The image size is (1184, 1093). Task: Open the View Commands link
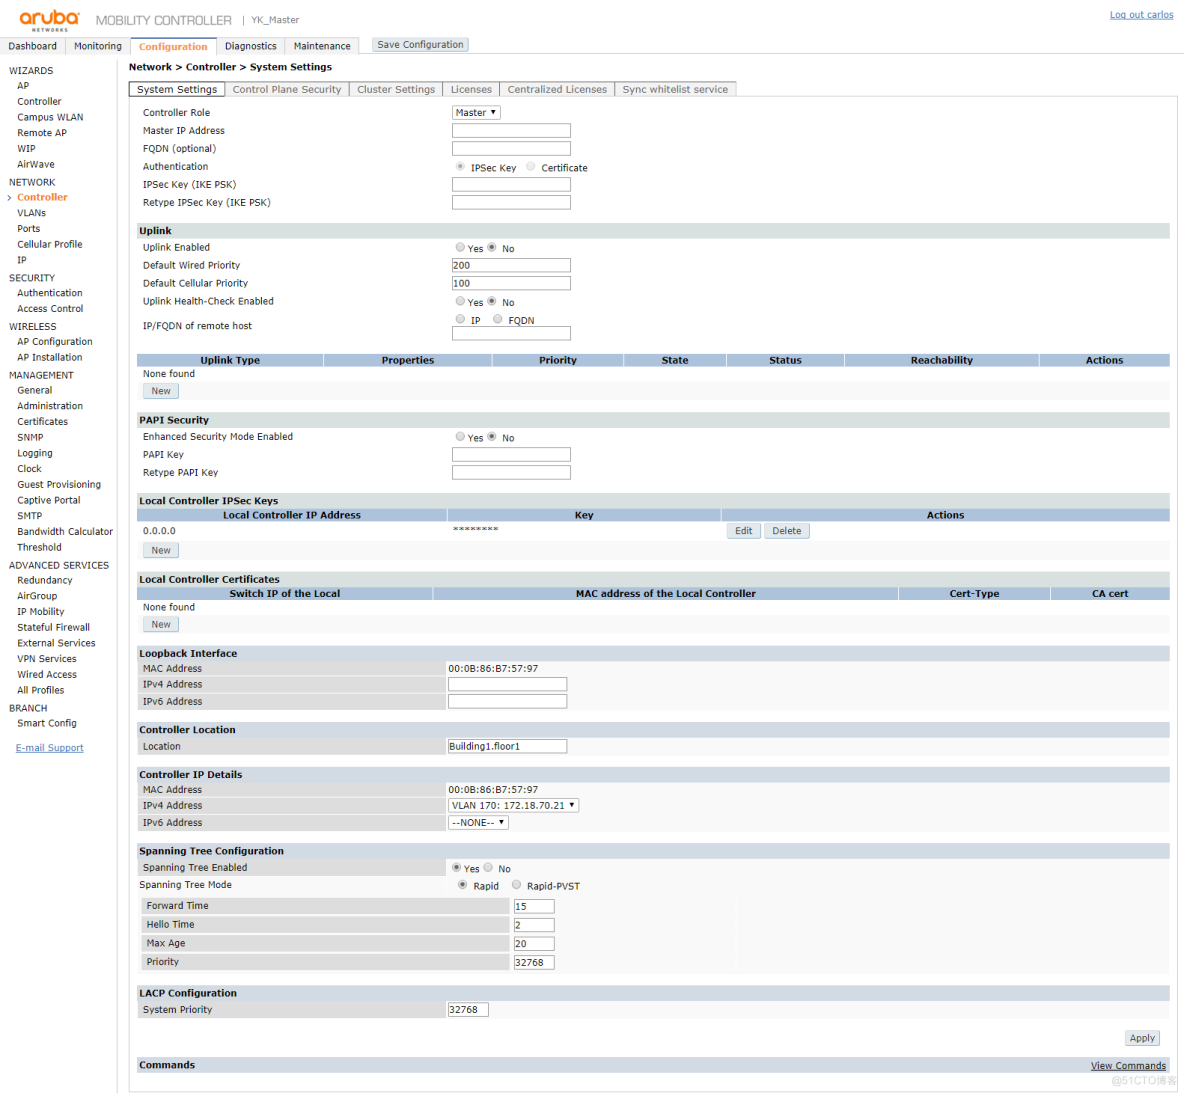click(x=1128, y=1066)
